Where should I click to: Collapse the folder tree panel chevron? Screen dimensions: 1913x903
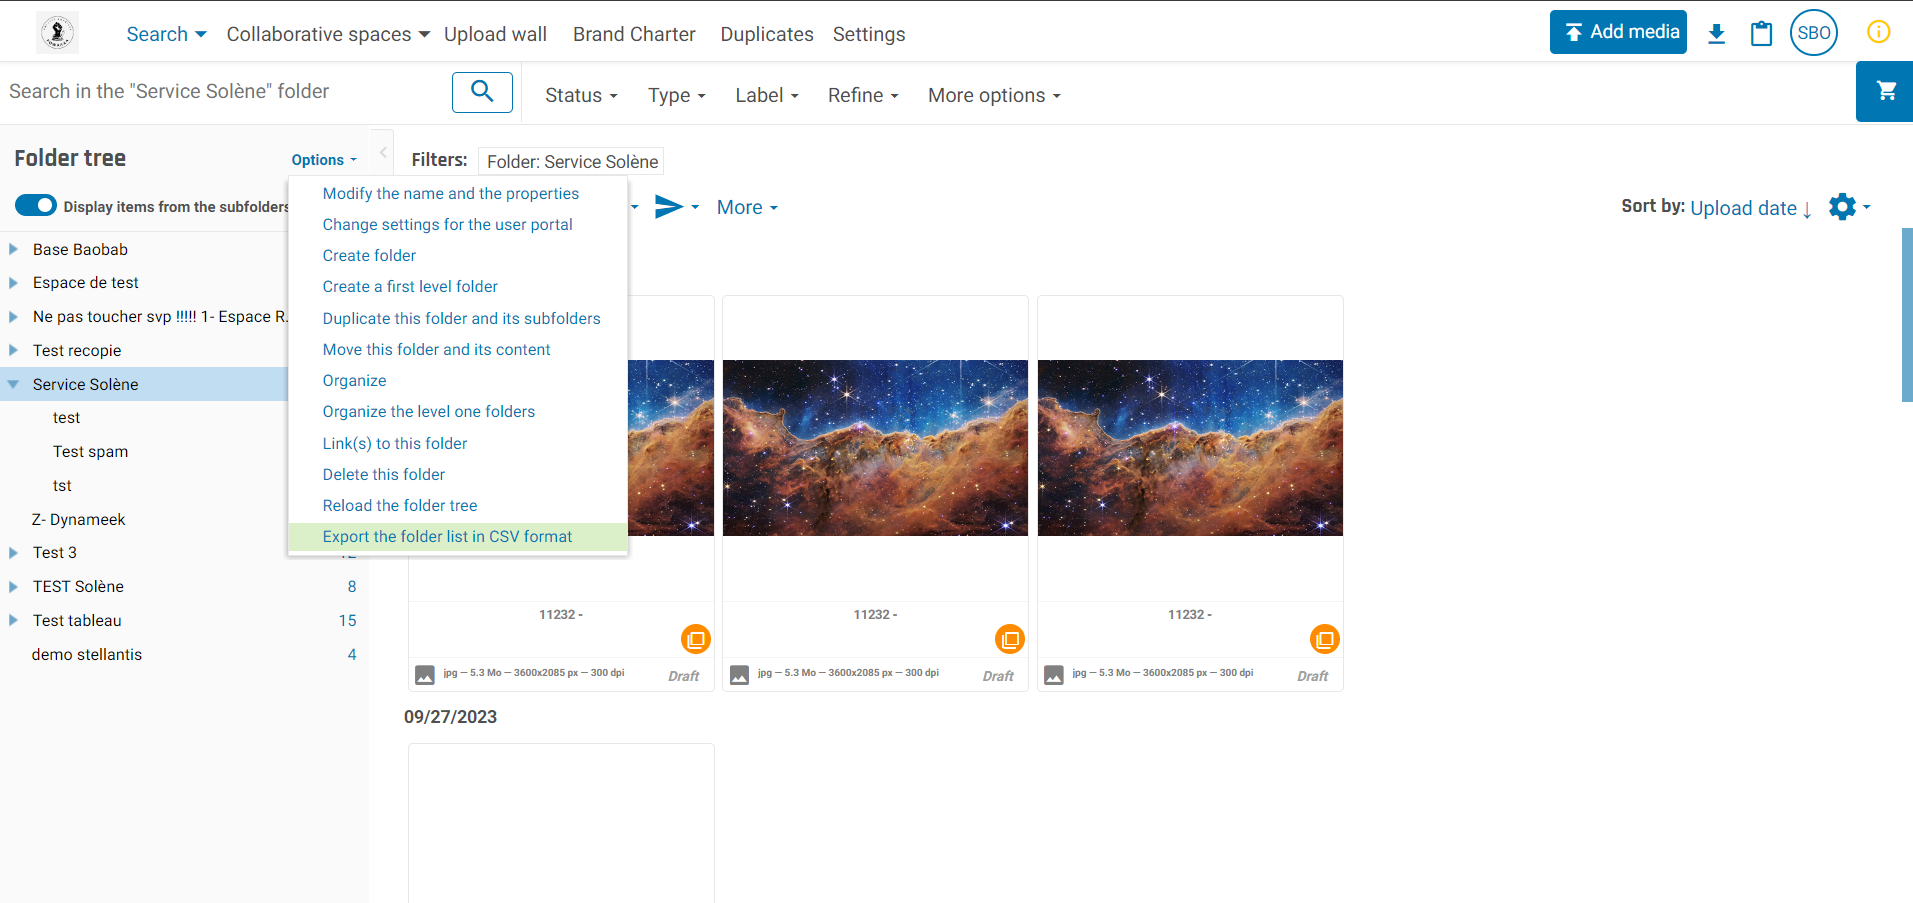pos(382,153)
